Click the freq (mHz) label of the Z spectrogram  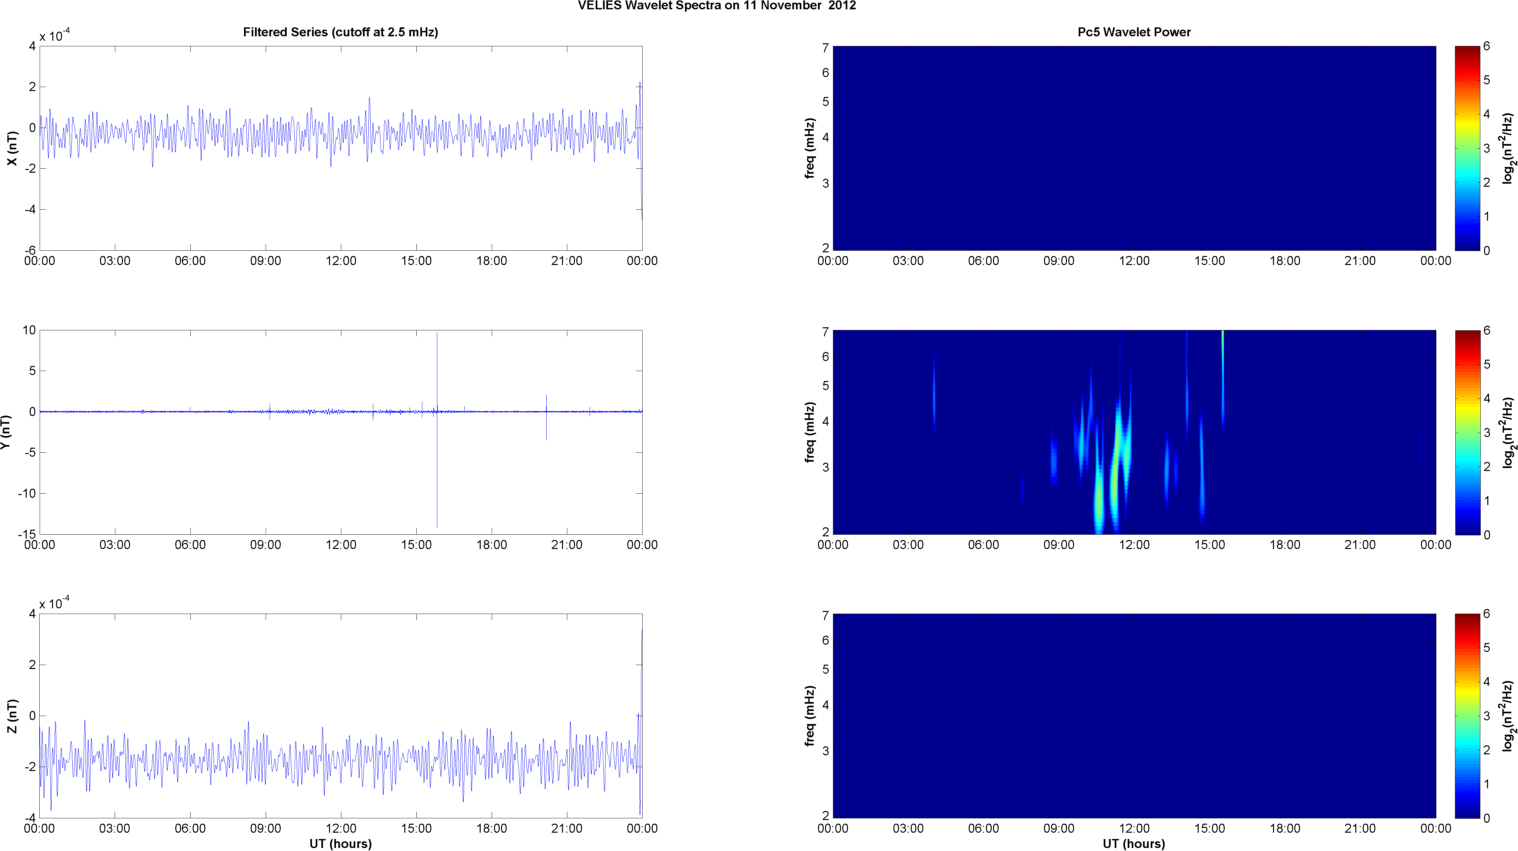[810, 716]
